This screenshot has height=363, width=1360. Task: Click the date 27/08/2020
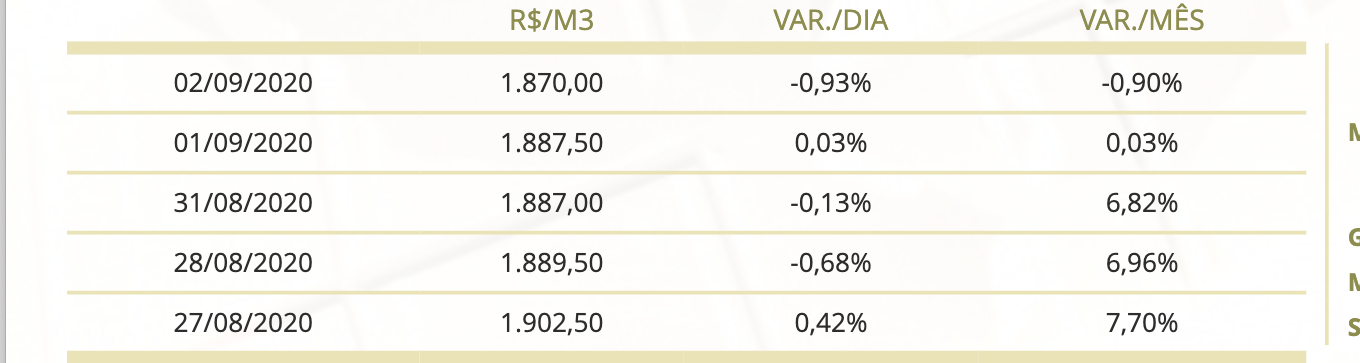tap(243, 323)
